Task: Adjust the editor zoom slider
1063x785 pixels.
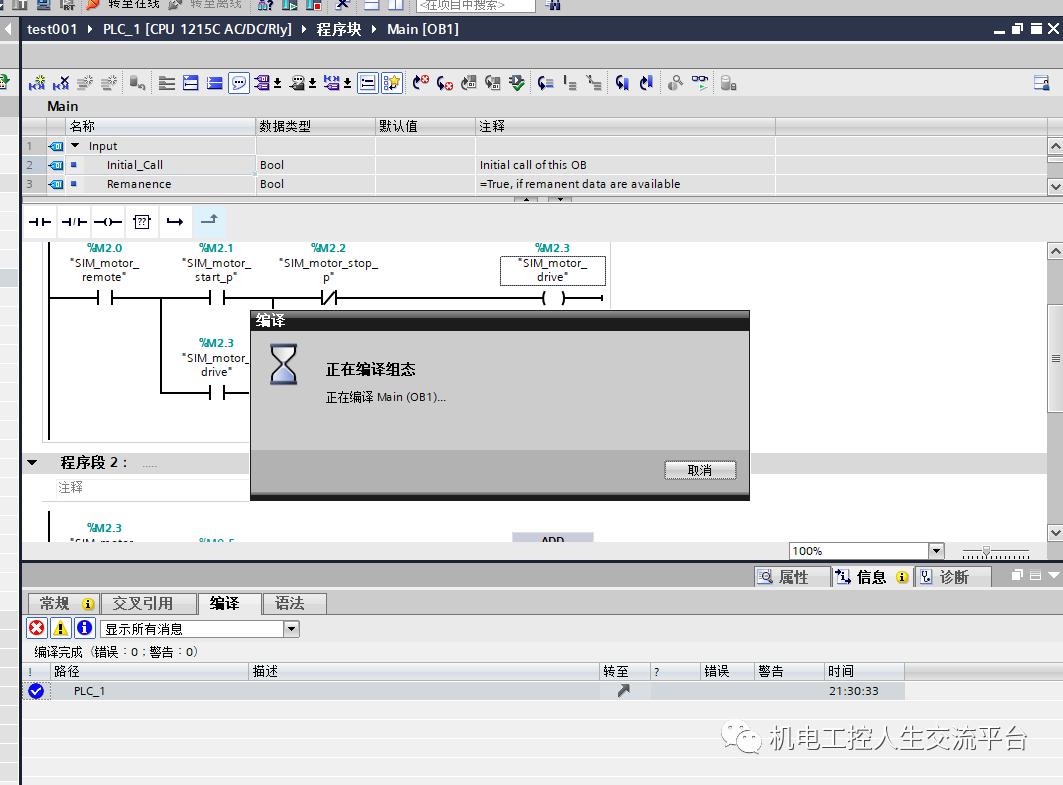Action: pyautogui.click(x=987, y=551)
